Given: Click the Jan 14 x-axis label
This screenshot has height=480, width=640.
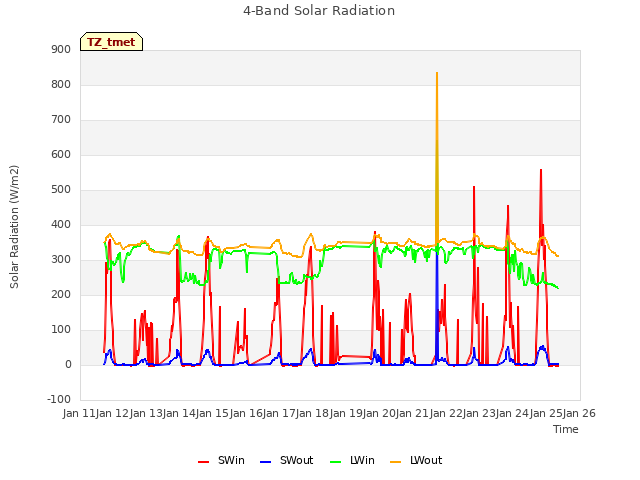Looking at the screenshot, I should (x=179, y=413).
